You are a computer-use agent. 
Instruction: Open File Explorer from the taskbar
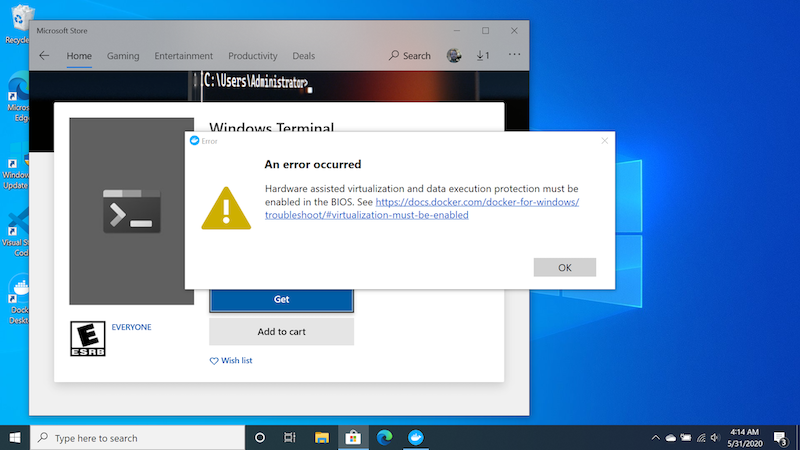pos(321,438)
